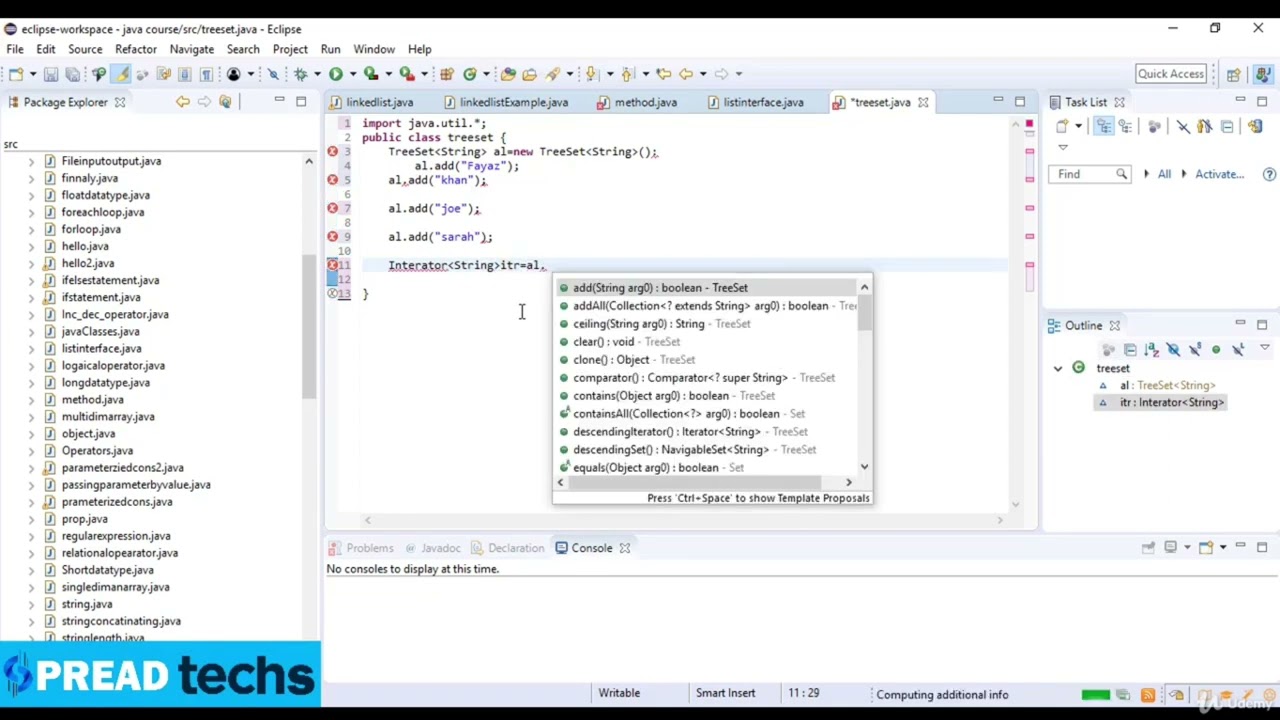The height and width of the screenshot is (720, 1280).
Task: Open dropdown arrow next to New file icon
Action: [33, 74]
